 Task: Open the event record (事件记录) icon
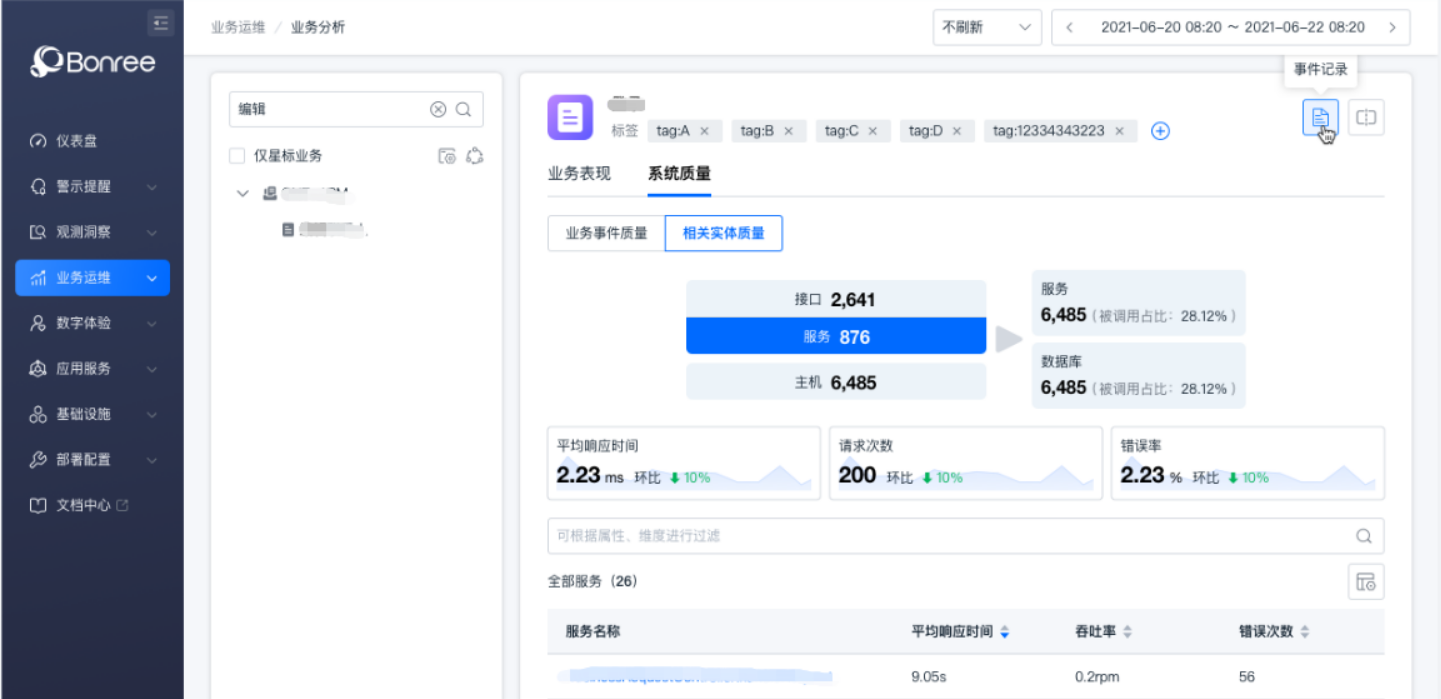(1320, 118)
